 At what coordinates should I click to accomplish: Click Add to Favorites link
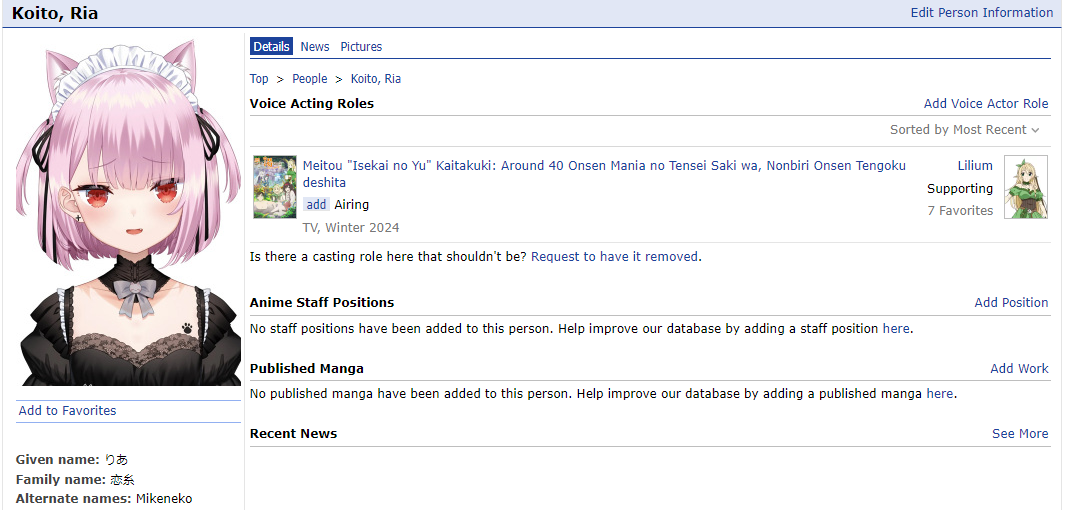[67, 411]
